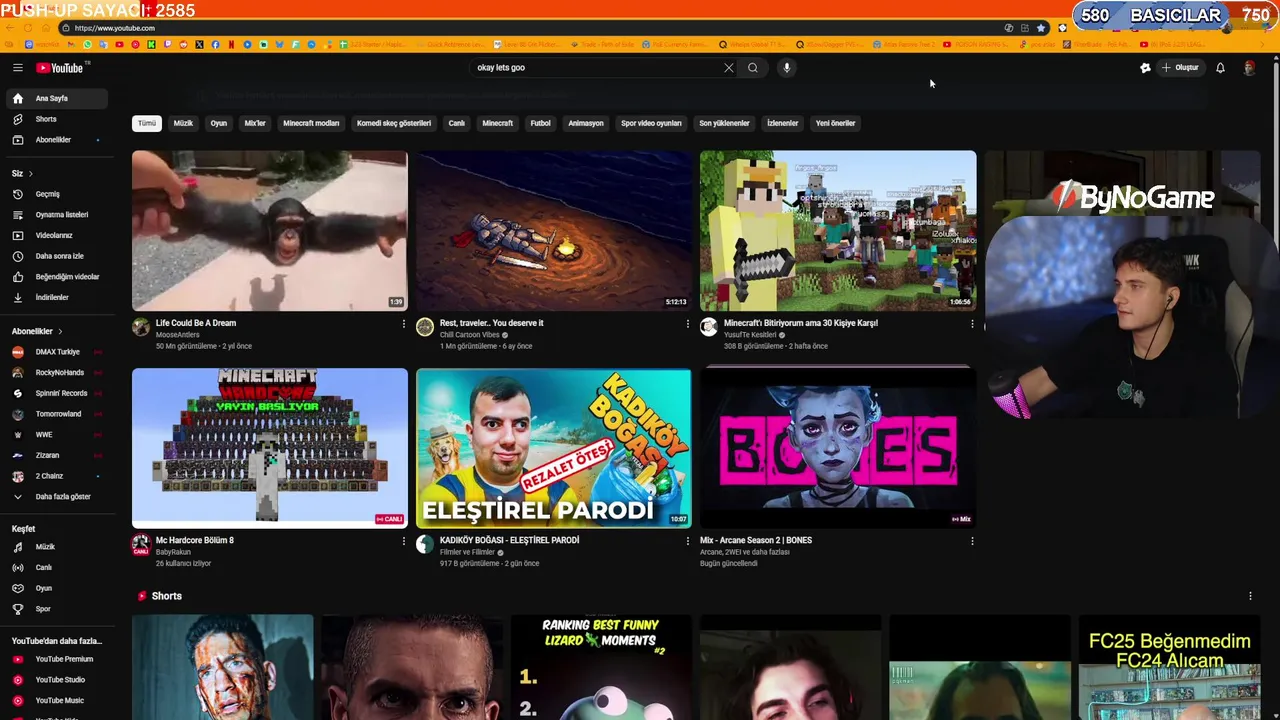Open options for KADIKÖY BOĞASI video

[x=688, y=541]
